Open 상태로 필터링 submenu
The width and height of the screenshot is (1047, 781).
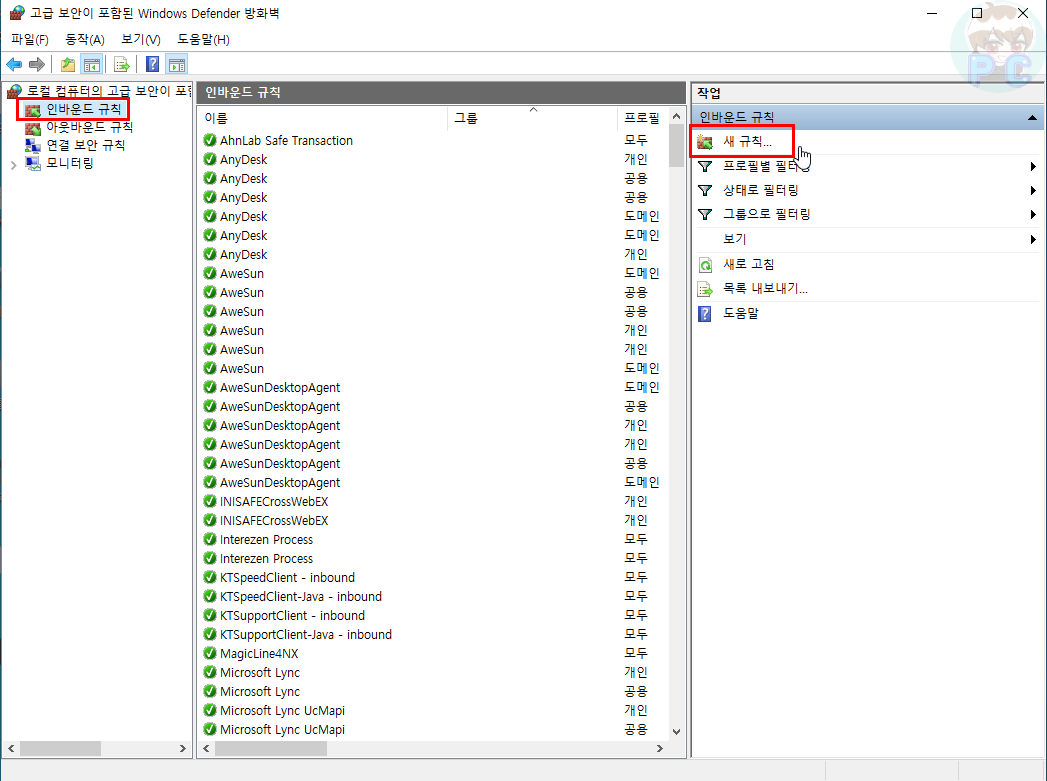pyautogui.click(x=867, y=190)
